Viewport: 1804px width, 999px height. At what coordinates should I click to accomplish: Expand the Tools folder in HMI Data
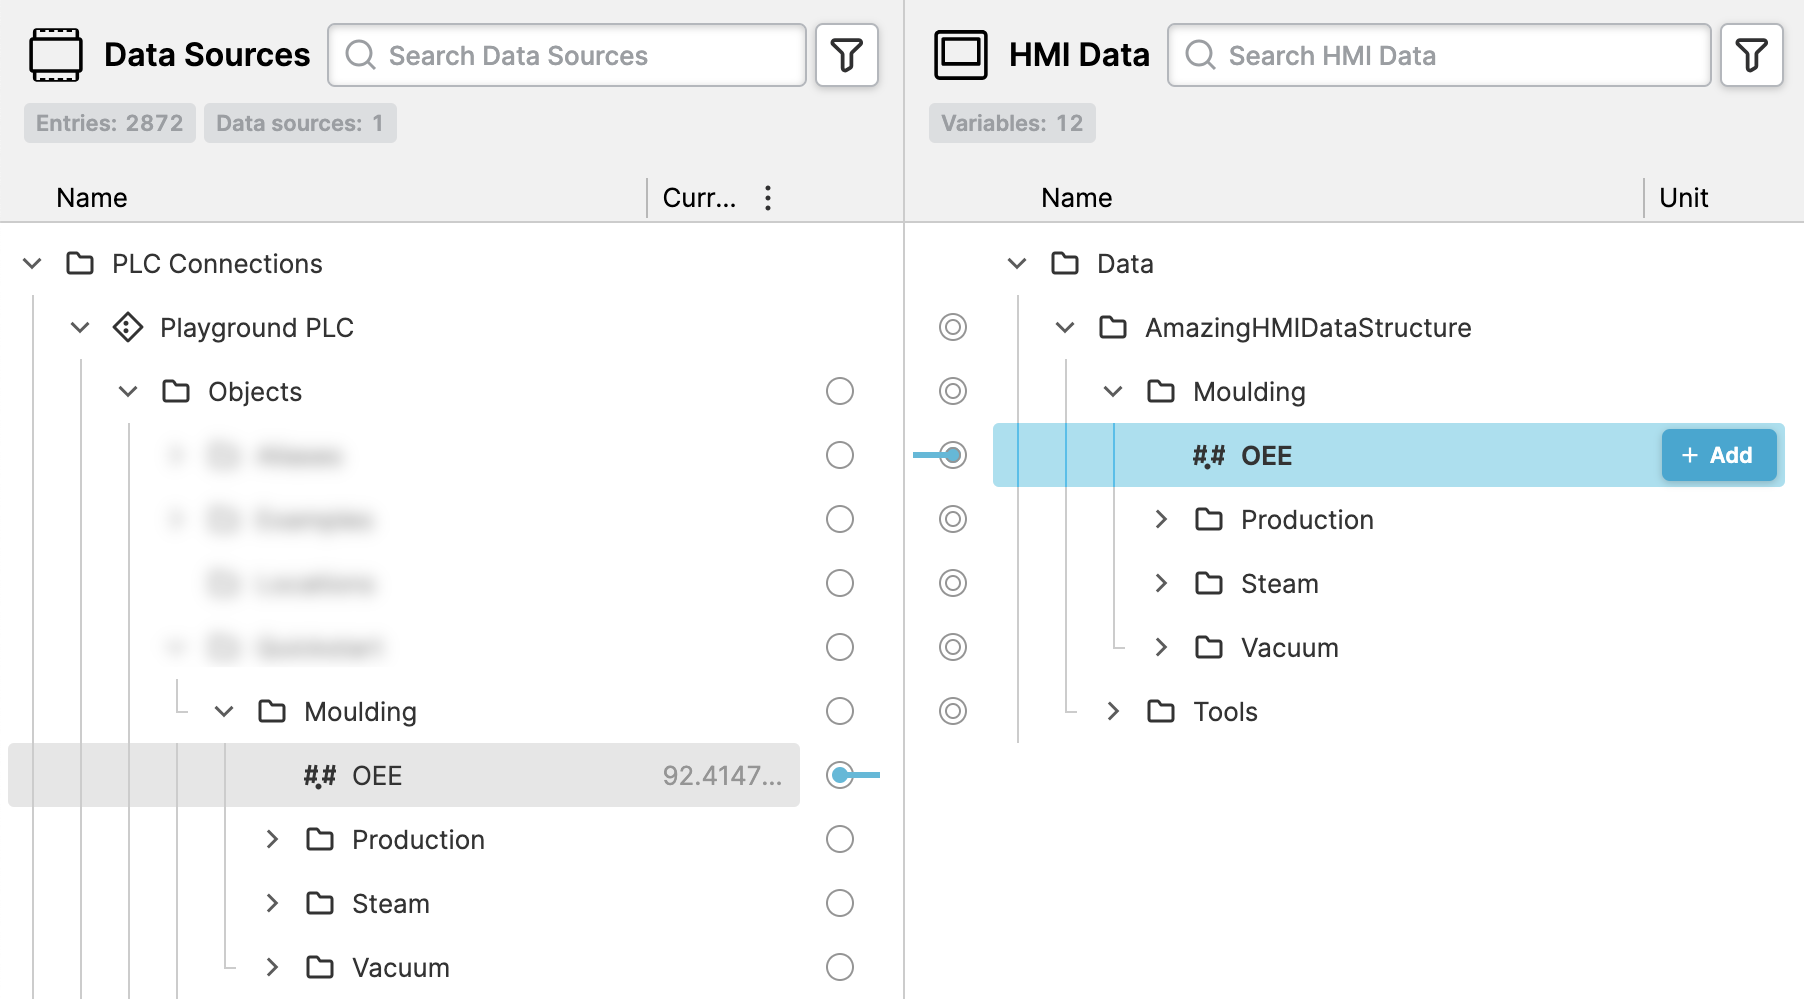coord(1113,711)
